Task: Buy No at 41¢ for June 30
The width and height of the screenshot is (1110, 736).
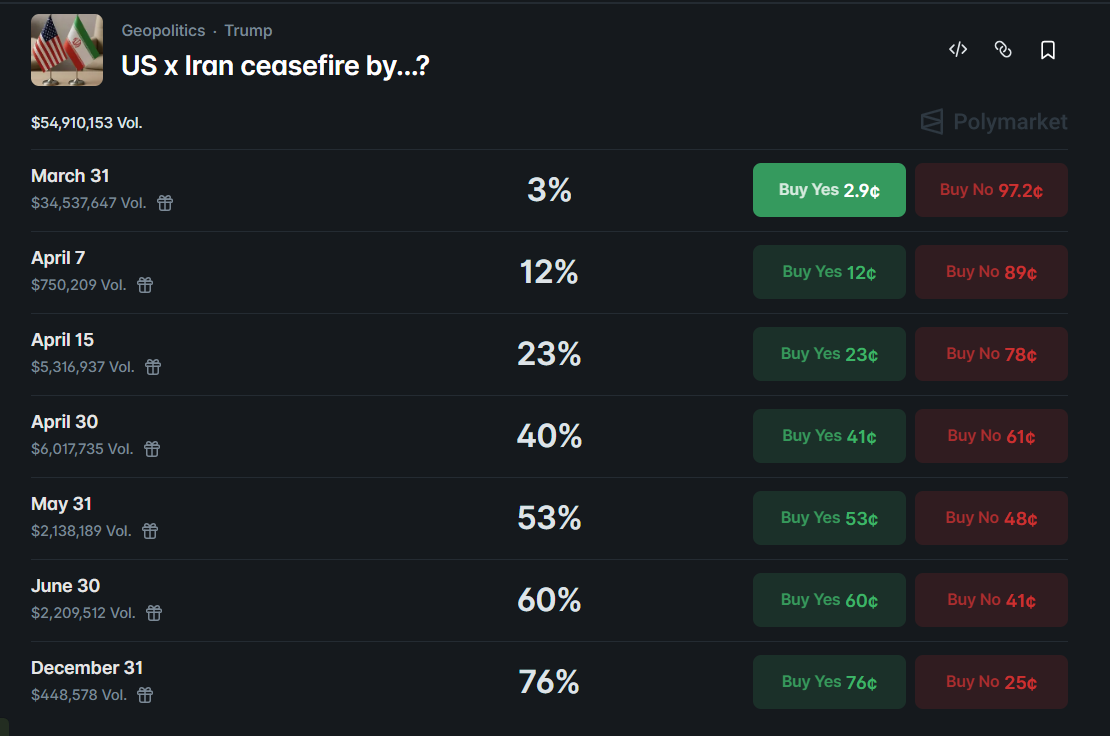Action: [x=991, y=599]
